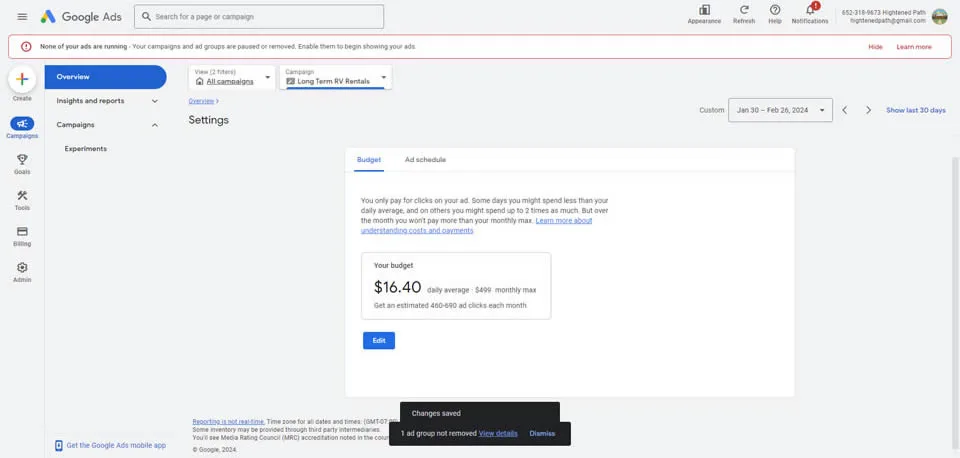Click Show last 30 days
Screen dimensions: 960x458
pos(916,110)
